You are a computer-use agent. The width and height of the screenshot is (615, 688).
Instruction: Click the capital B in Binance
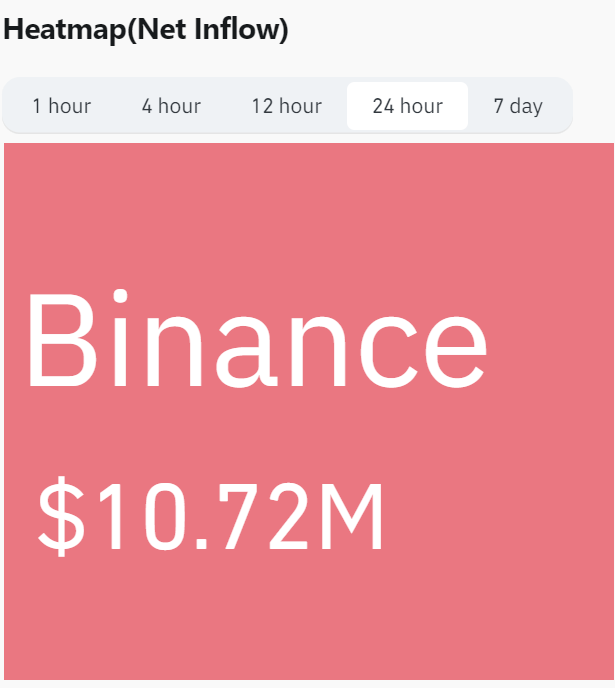point(59,340)
